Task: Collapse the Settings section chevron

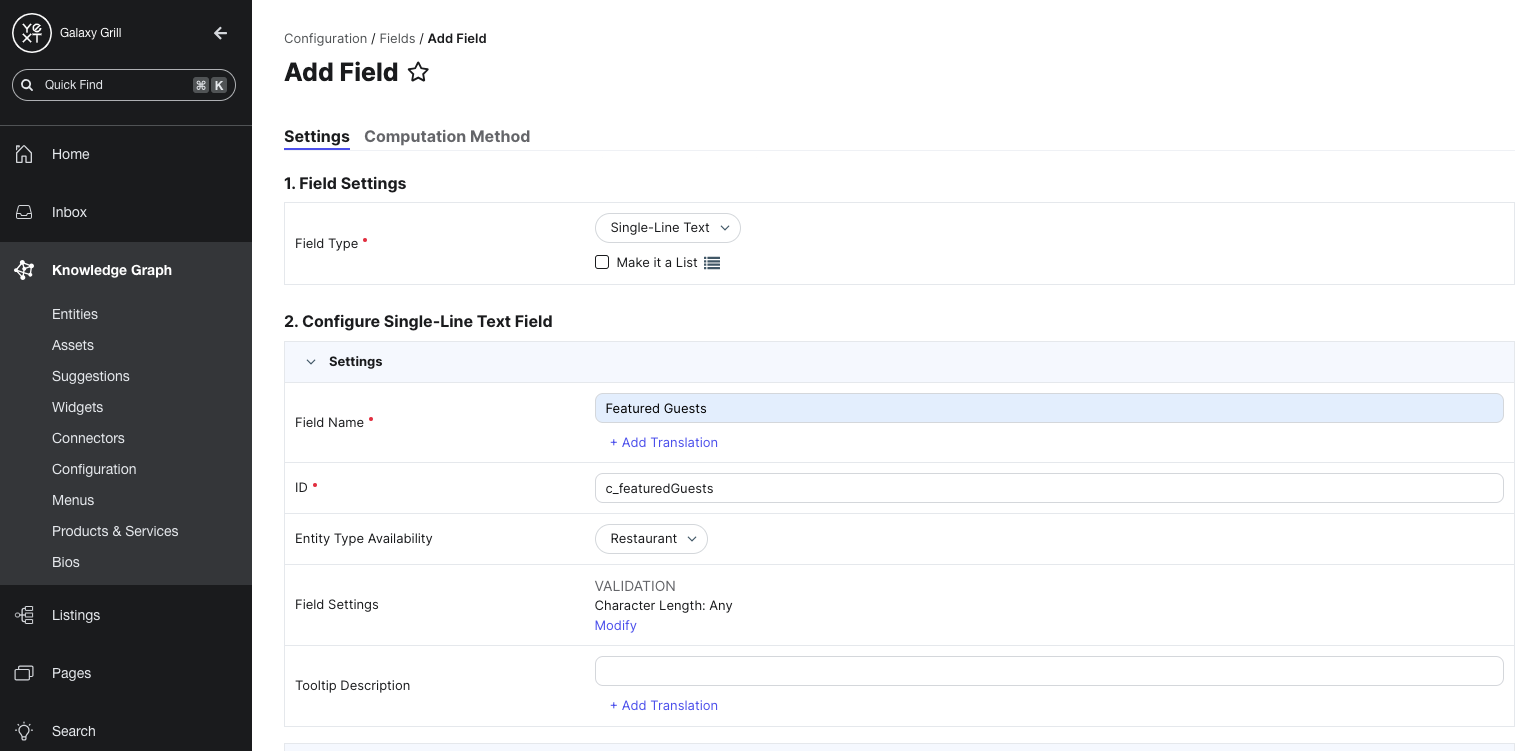Action: (311, 361)
